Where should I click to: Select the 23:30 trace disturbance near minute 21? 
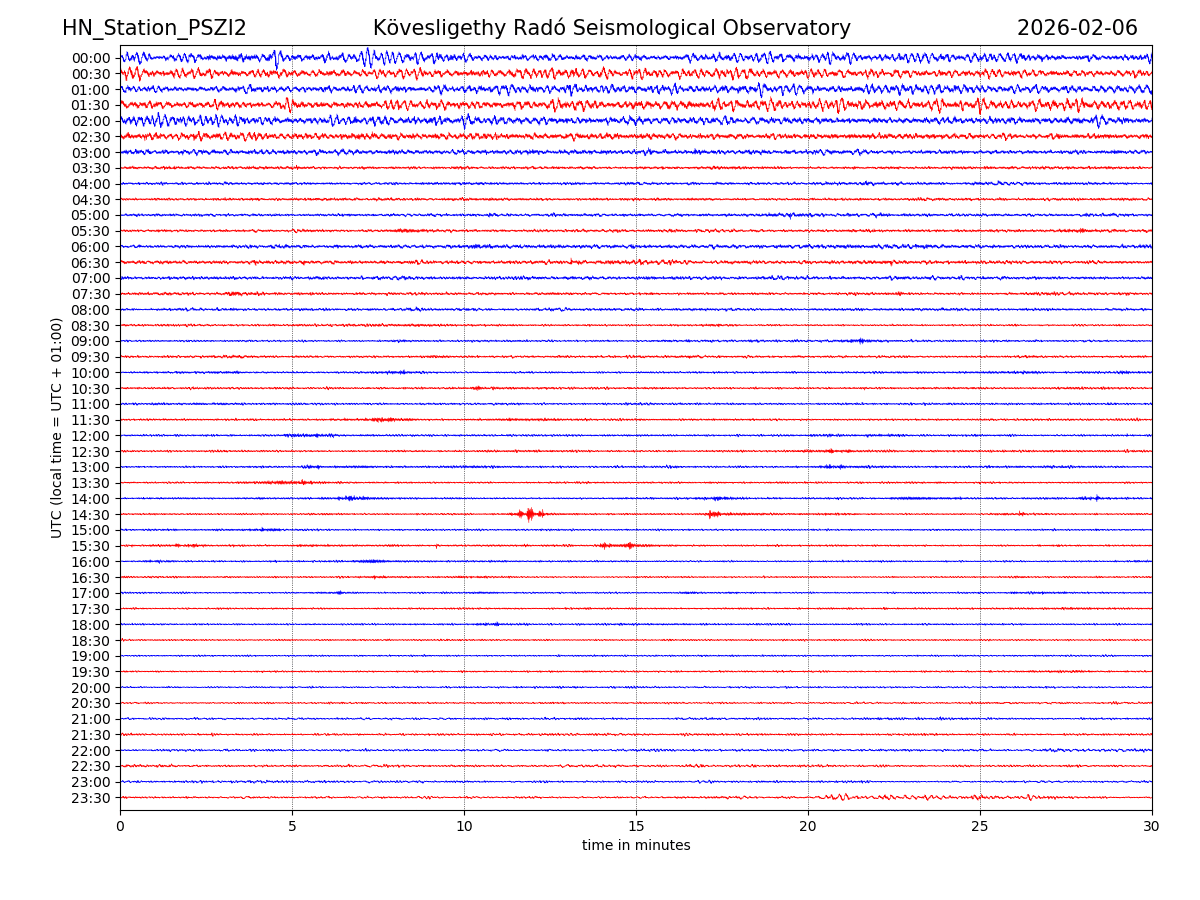click(x=838, y=797)
